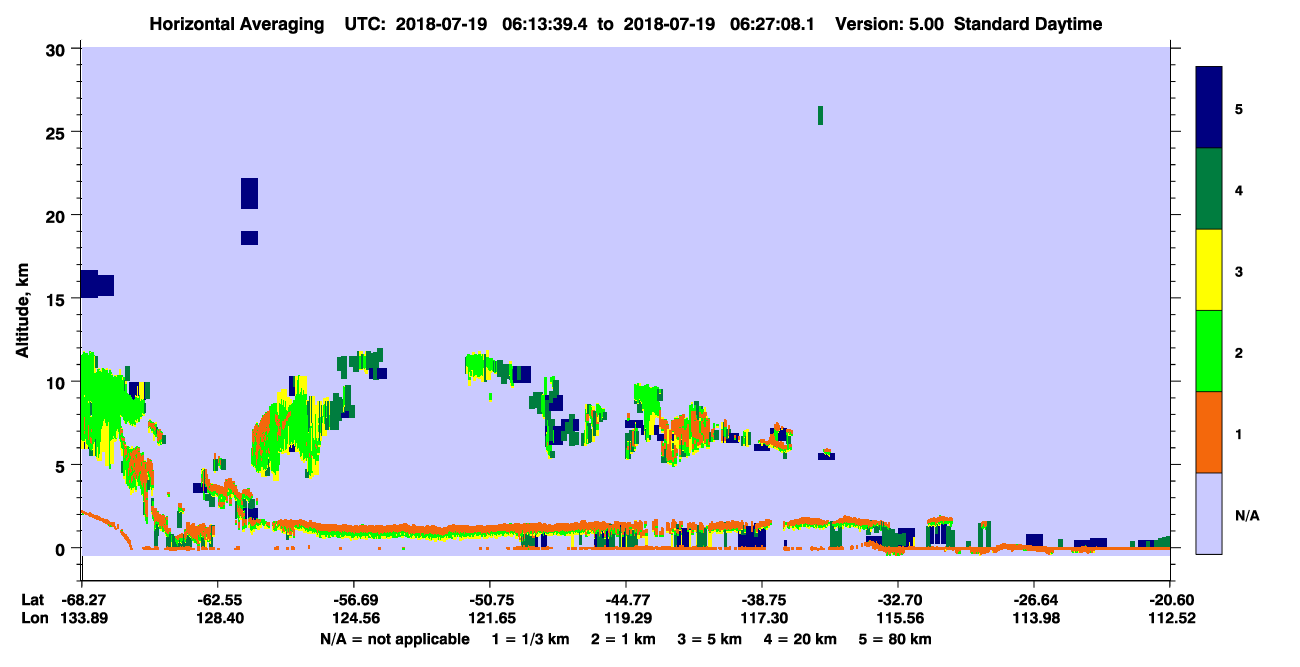Click the 'N/A = not applicable' legend text
Image resolution: width=1300 pixels, height=667 pixels.
click(x=394, y=639)
